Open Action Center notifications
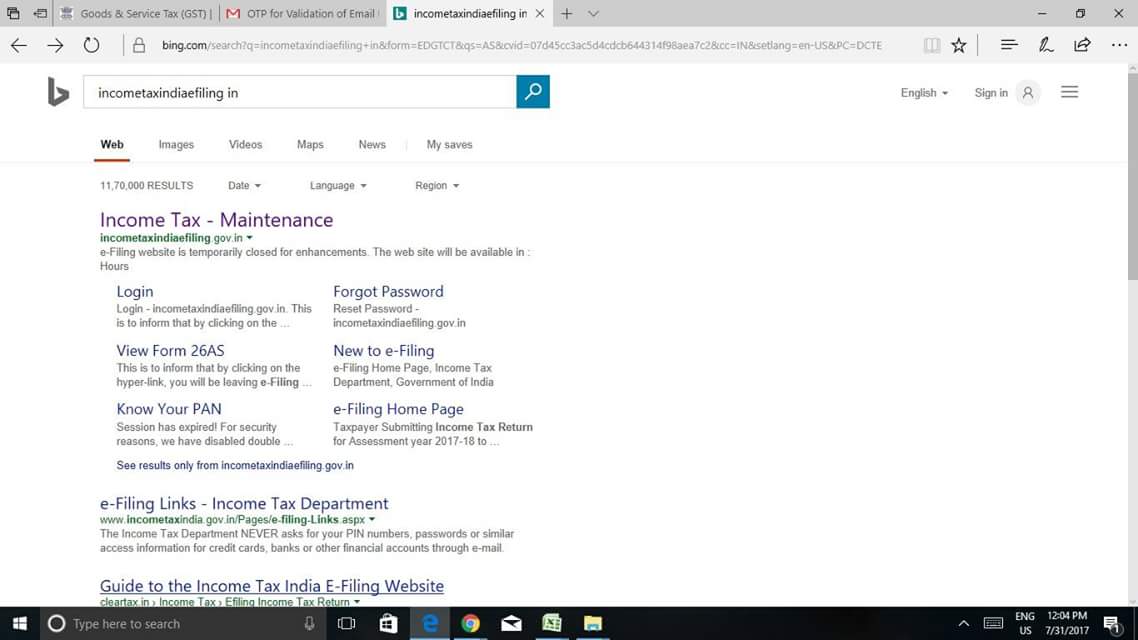This screenshot has width=1138, height=640. pyautogui.click(x=1113, y=623)
